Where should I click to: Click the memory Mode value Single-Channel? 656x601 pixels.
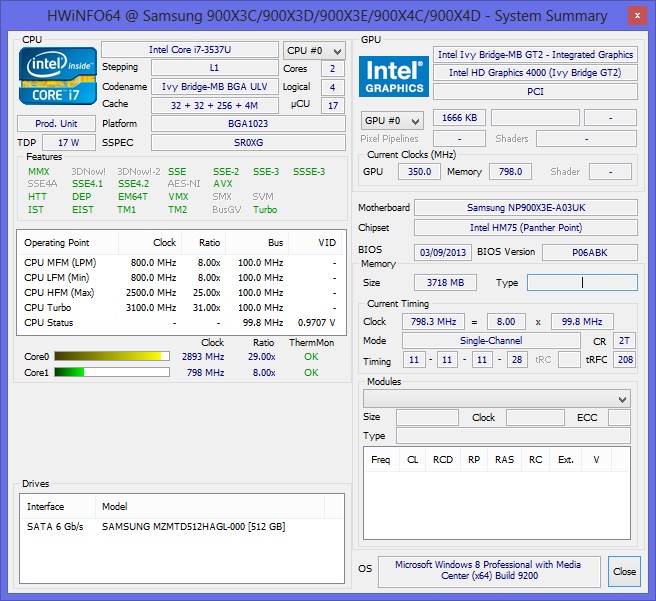(x=491, y=340)
